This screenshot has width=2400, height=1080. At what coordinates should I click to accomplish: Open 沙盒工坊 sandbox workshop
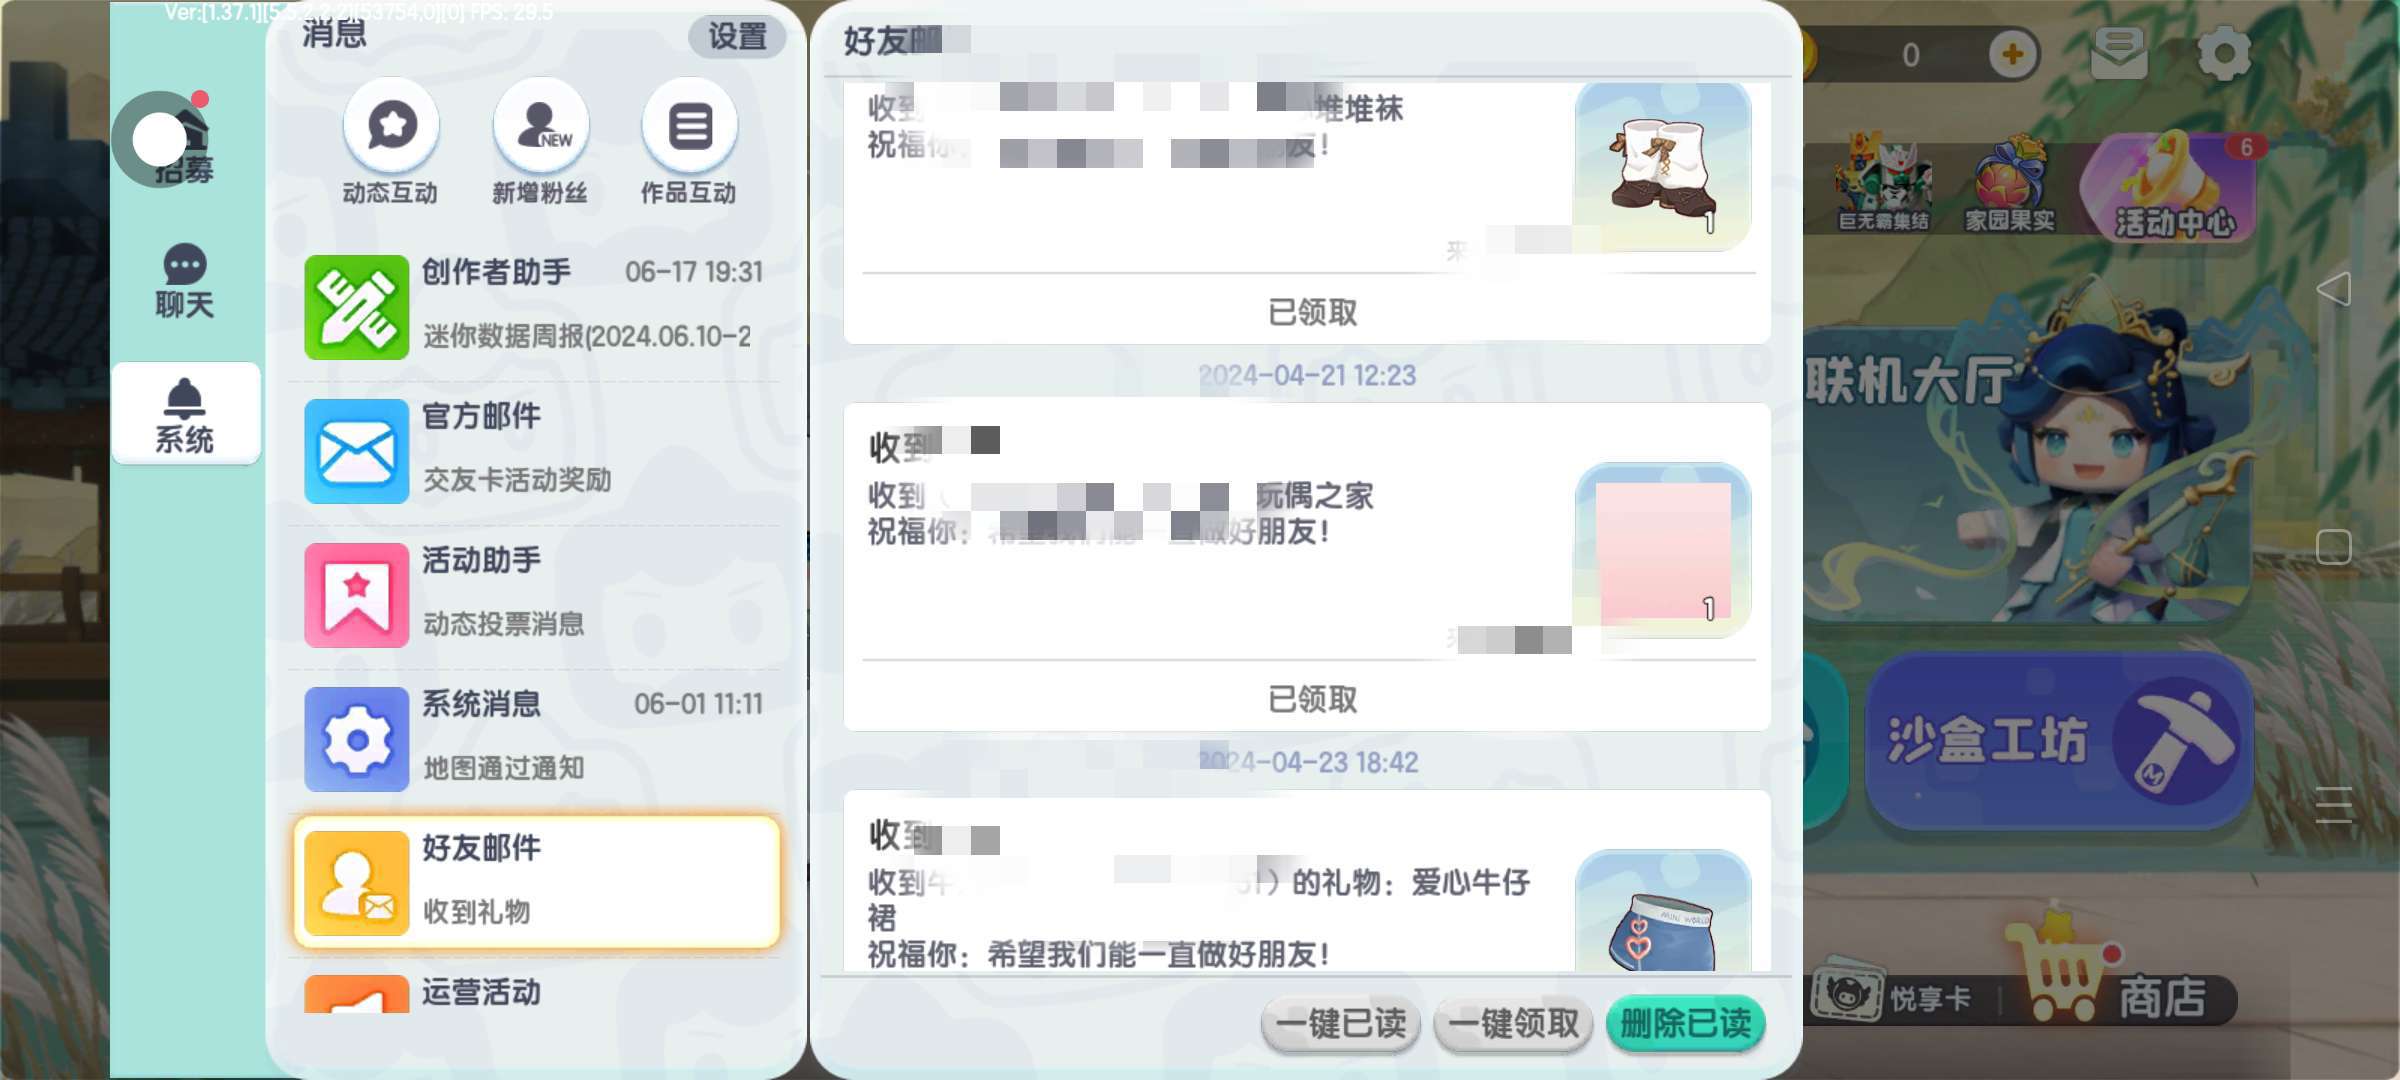[2059, 741]
